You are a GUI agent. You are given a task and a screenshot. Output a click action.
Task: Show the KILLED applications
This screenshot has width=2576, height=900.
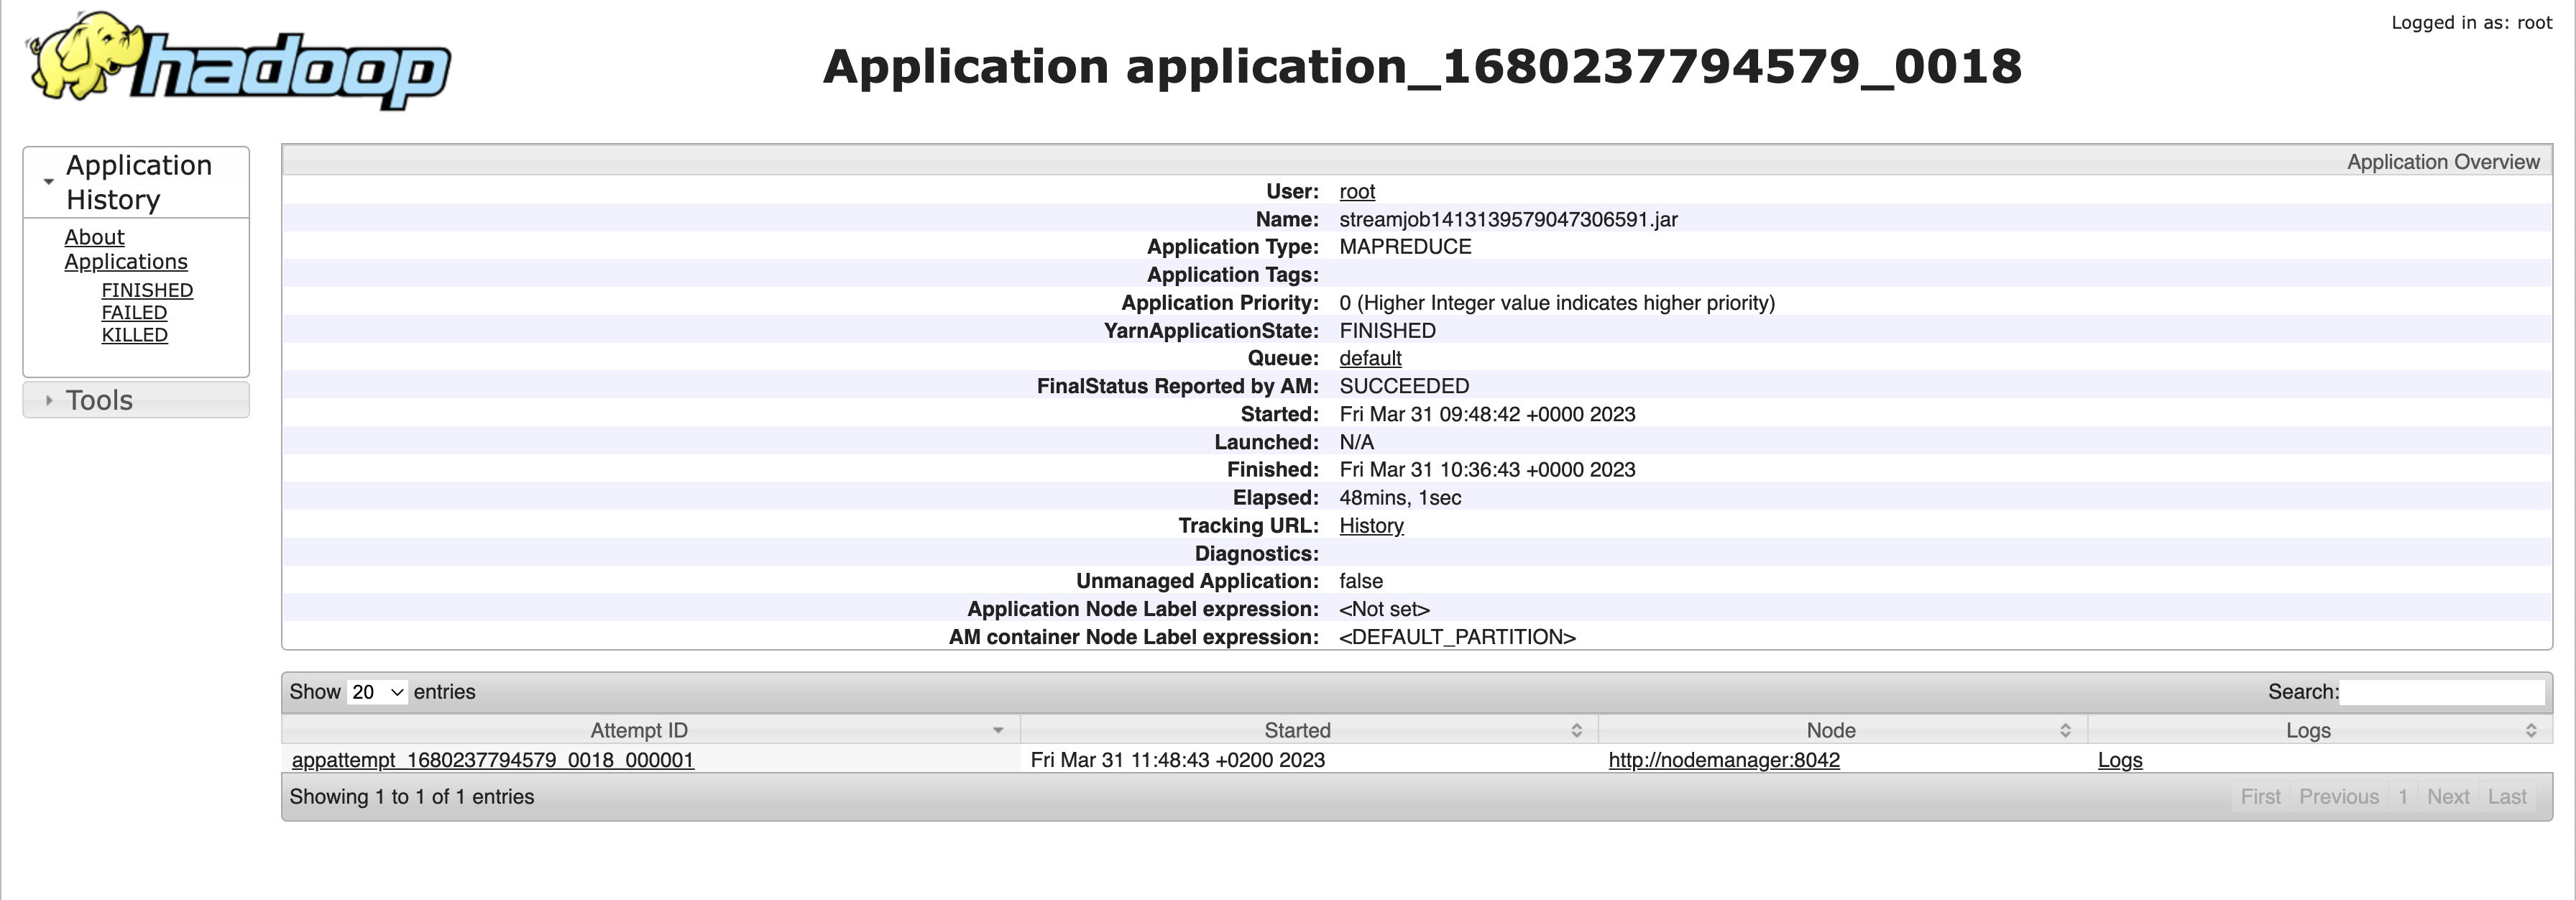(134, 335)
